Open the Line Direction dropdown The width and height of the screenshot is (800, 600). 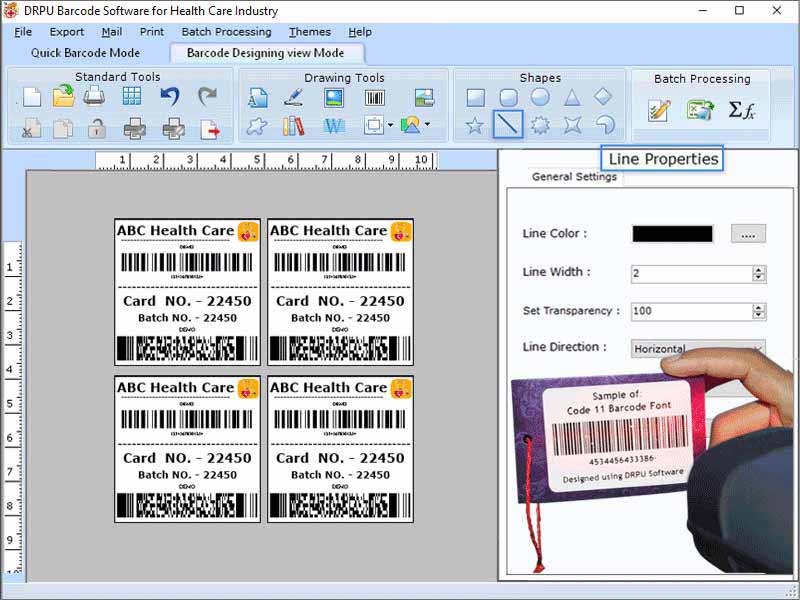[x=757, y=348]
